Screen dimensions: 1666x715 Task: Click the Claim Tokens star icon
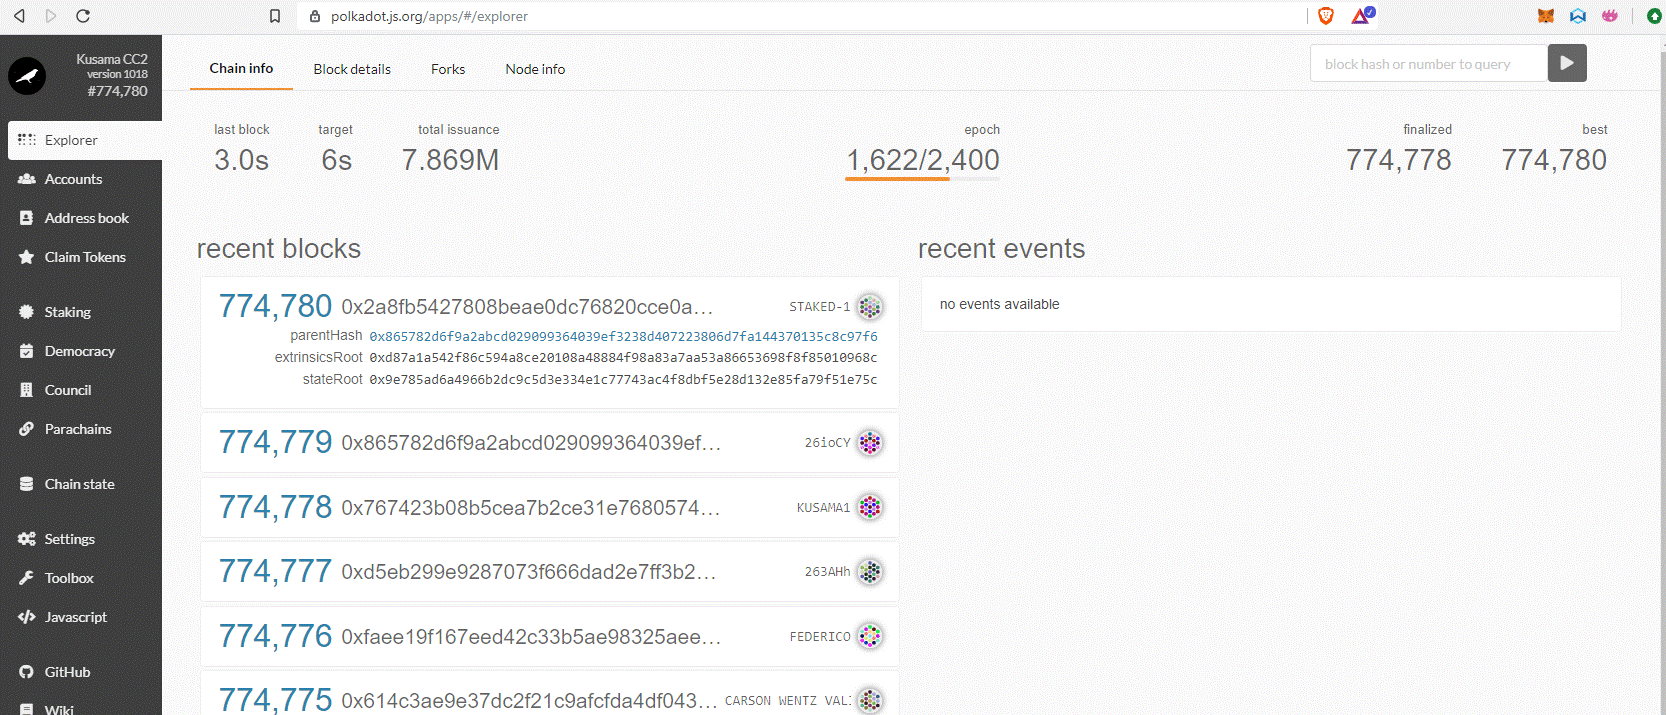(x=27, y=257)
